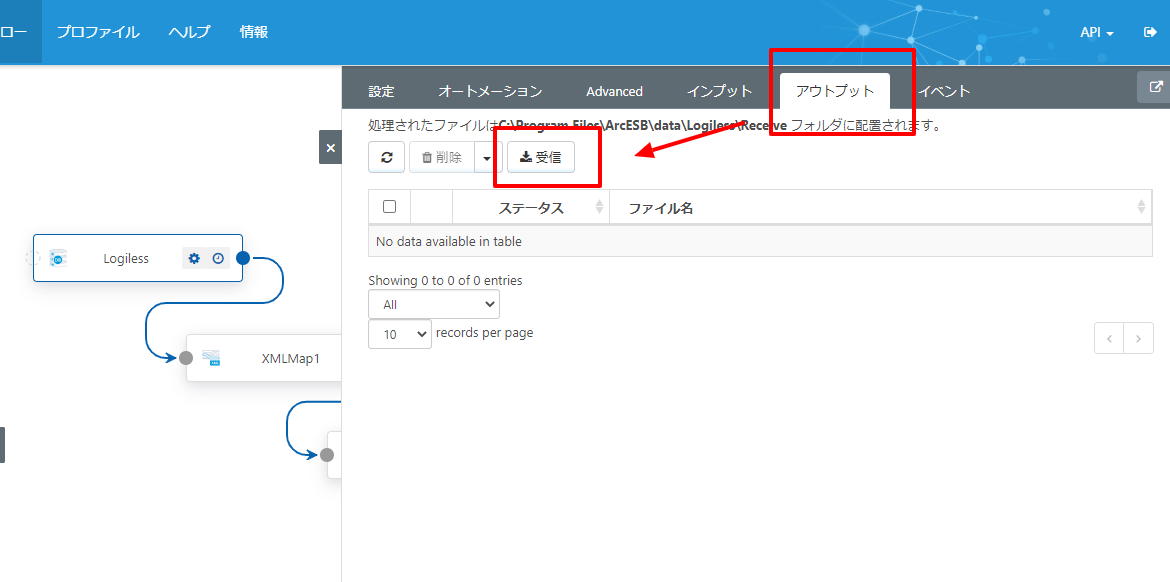Switch to the インプット tab
Image resolution: width=1170 pixels, height=582 pixels.
click(x=720, y=91)
